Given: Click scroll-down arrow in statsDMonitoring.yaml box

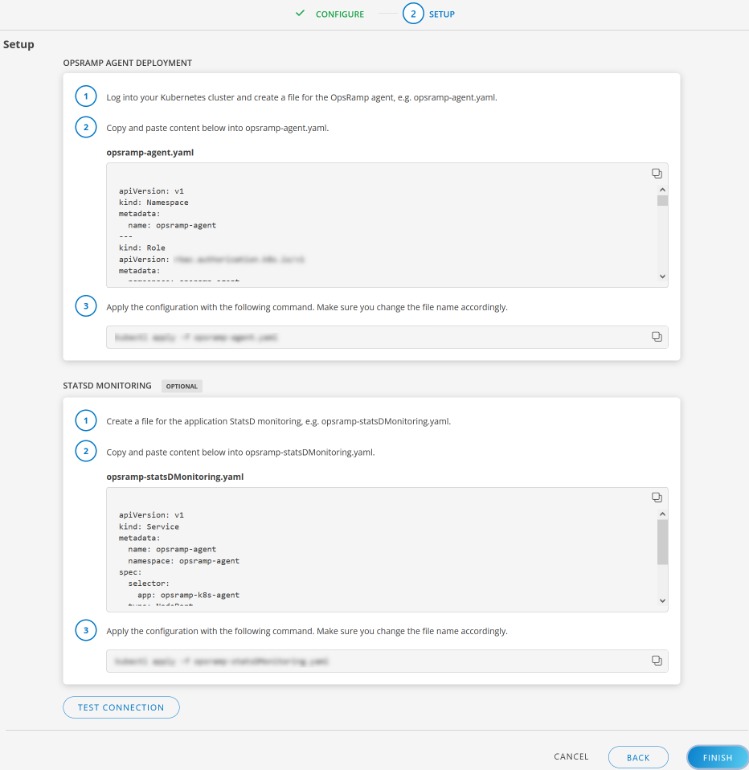Looking at the screenshot, I should coord(662,601).
